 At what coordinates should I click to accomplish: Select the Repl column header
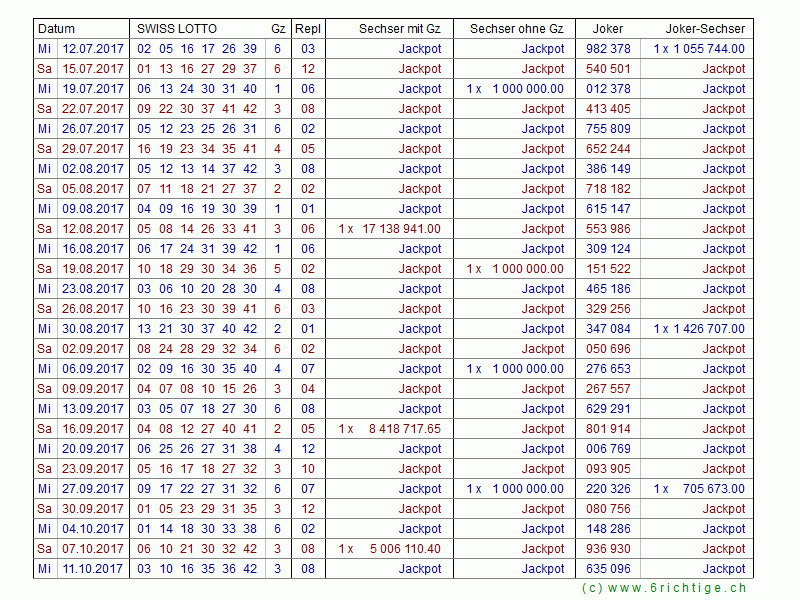pos(308,29)
